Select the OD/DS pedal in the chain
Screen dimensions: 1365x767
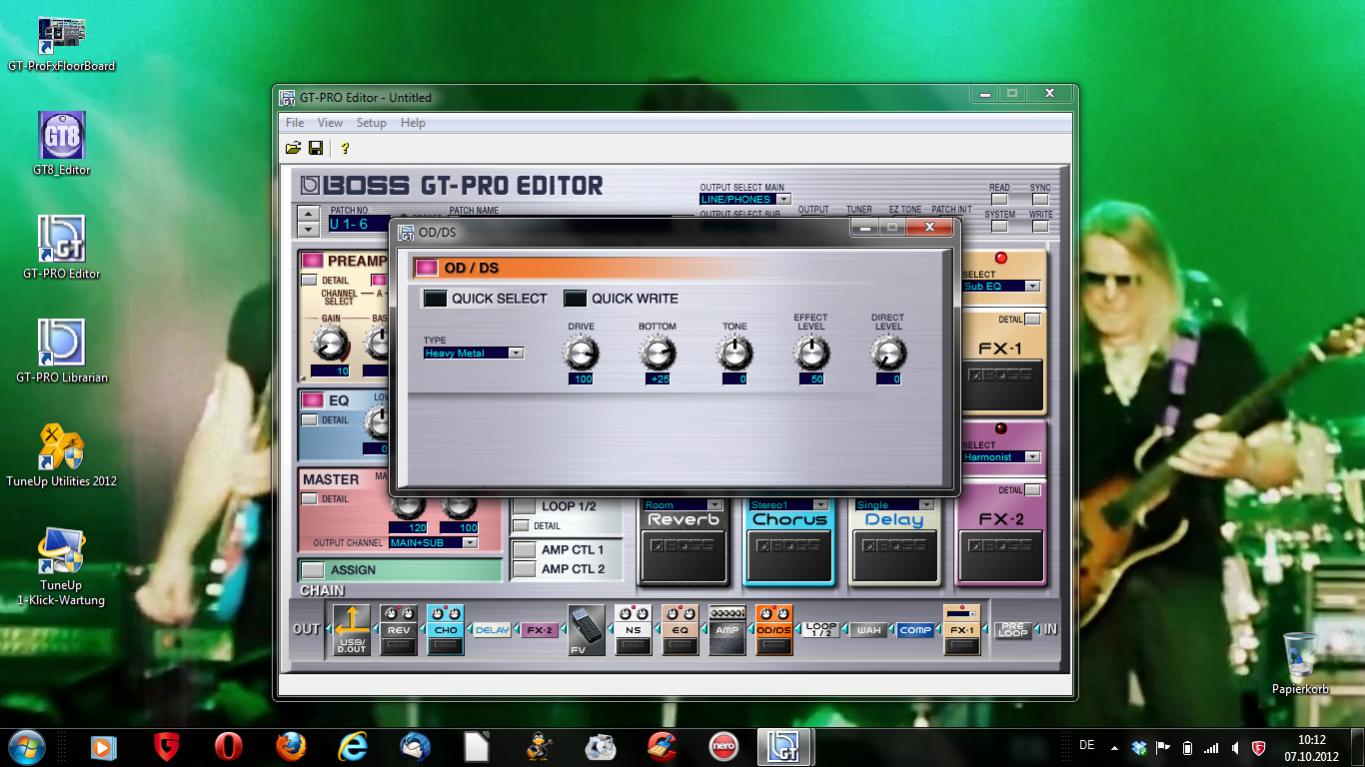point(774,630)
